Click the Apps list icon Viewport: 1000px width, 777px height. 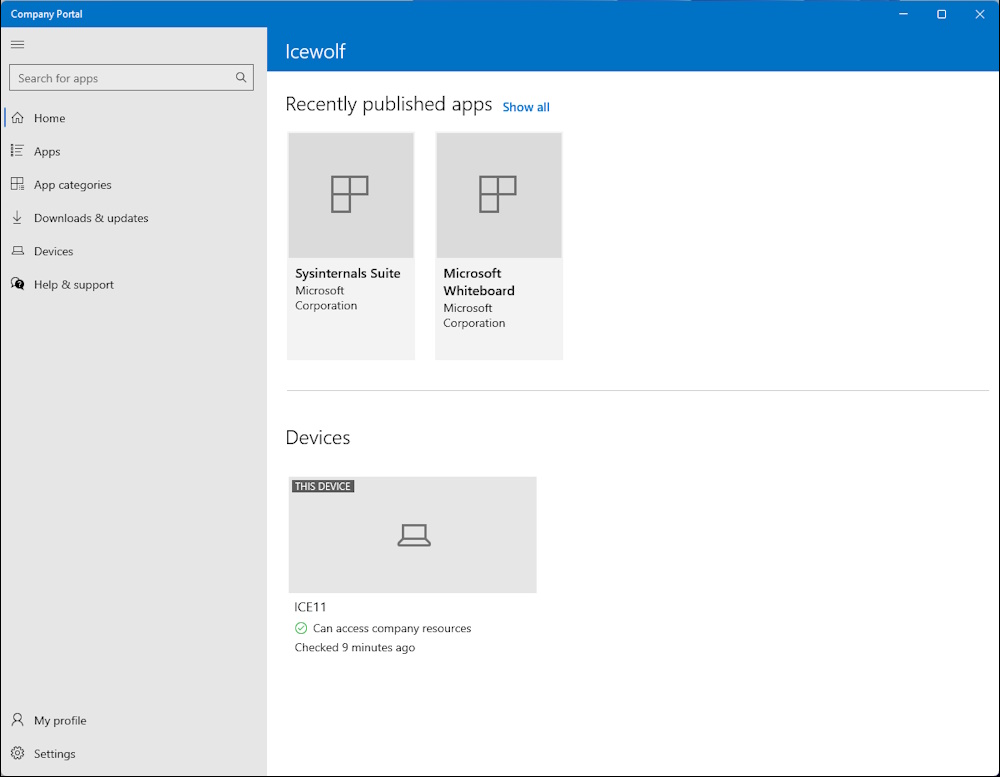(x=18, y=151)
